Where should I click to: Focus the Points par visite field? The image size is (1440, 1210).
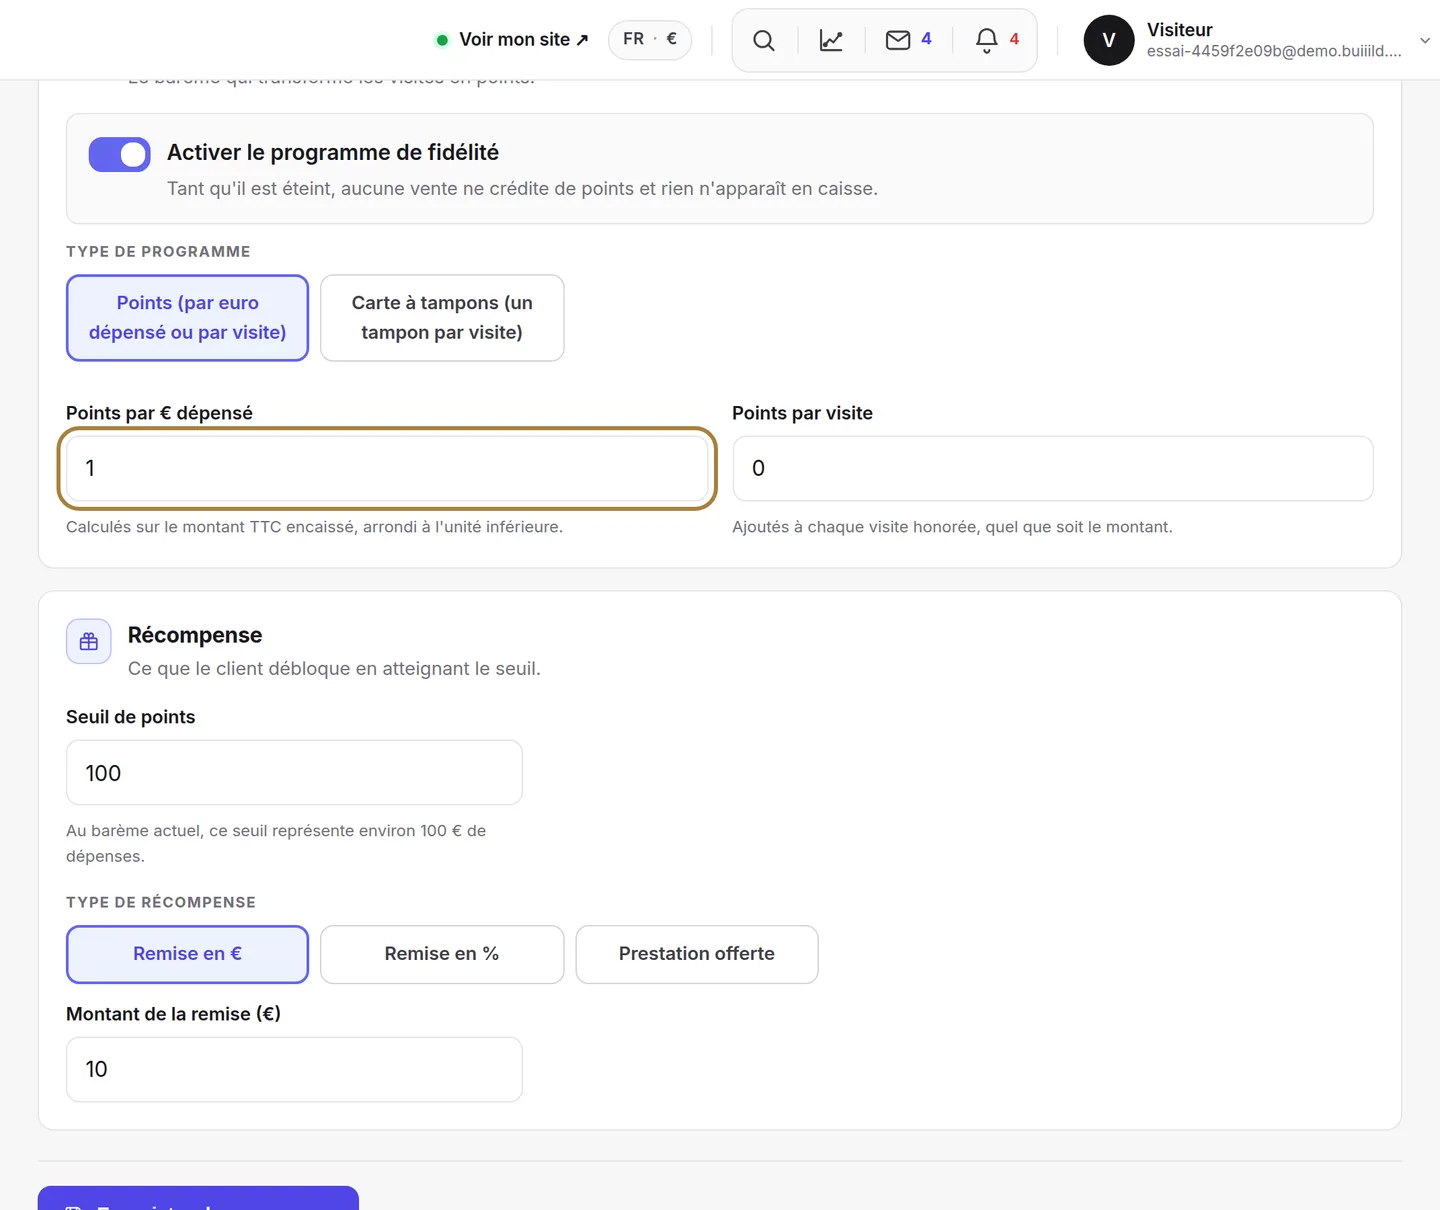1053,468
